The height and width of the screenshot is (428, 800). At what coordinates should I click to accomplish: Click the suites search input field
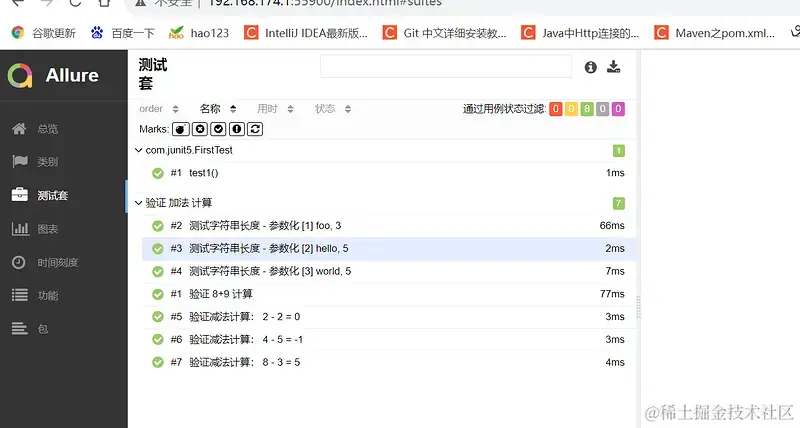tap(445, 66)
